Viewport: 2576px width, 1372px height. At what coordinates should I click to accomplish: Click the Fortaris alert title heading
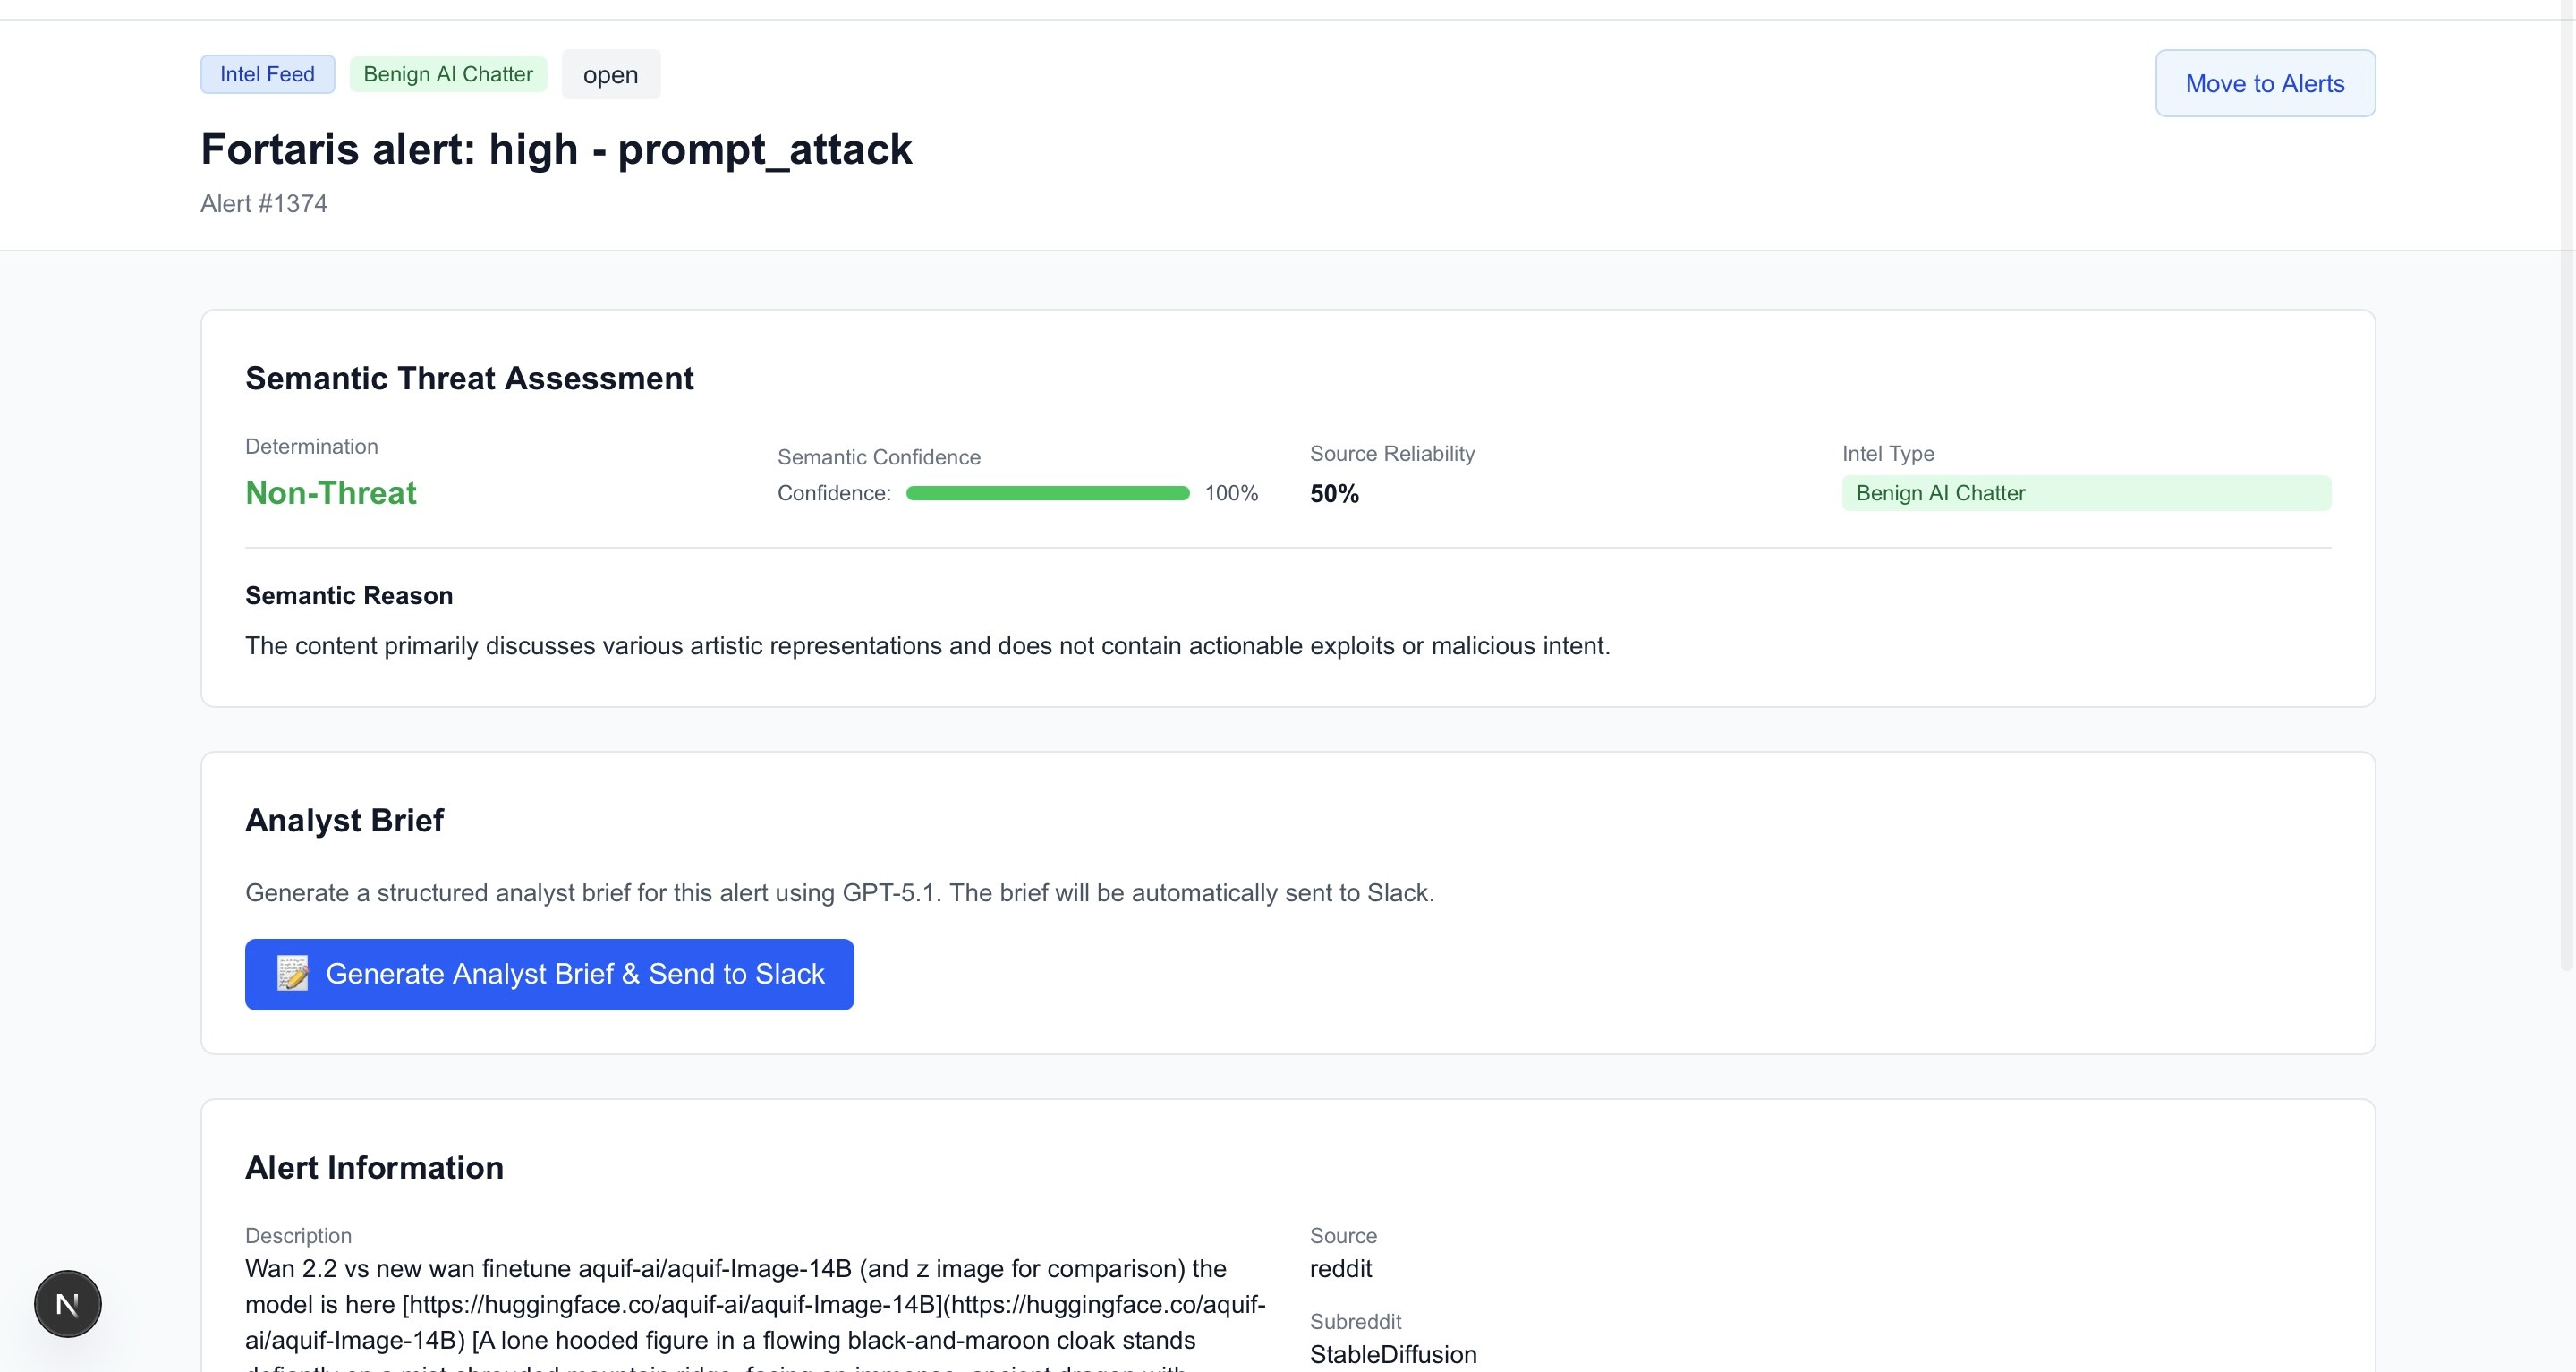[556, 149]
